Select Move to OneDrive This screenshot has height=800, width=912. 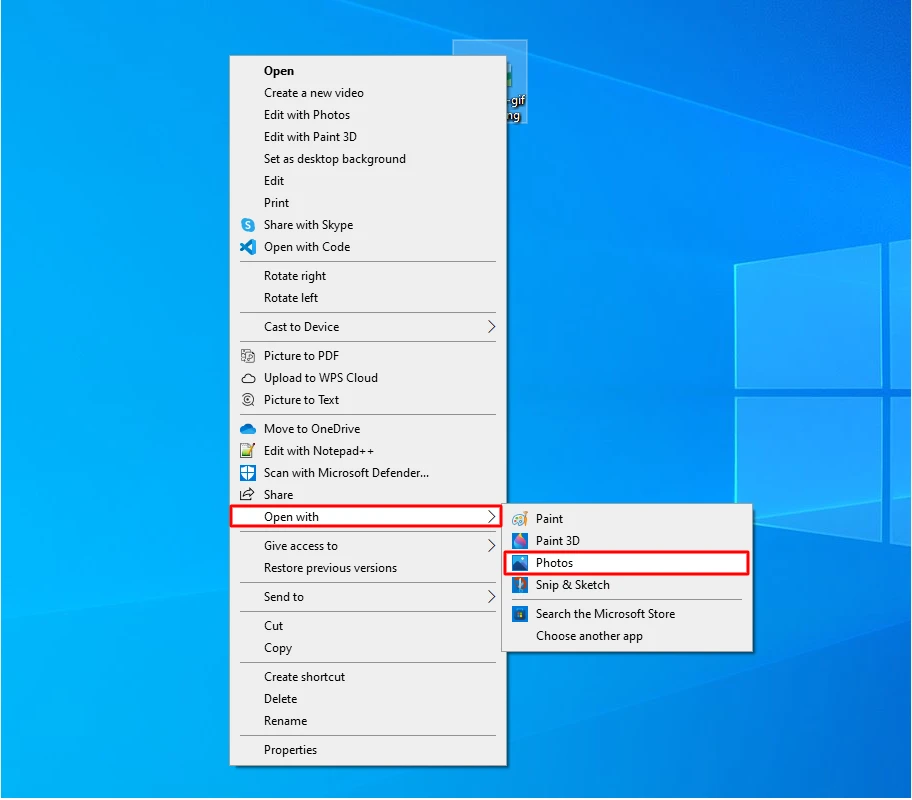pyautogui.click(x=368, y=429)
